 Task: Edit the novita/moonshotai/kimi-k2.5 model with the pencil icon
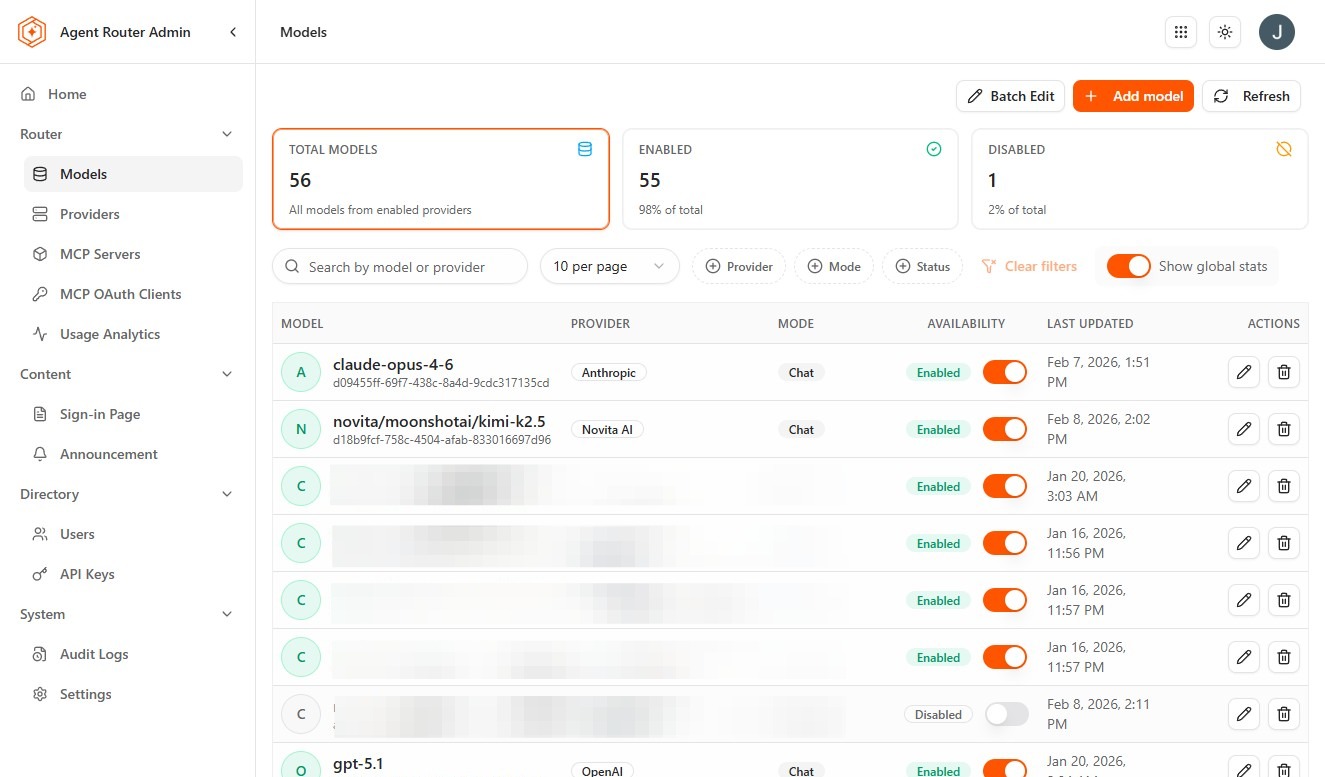point(1244,429)
